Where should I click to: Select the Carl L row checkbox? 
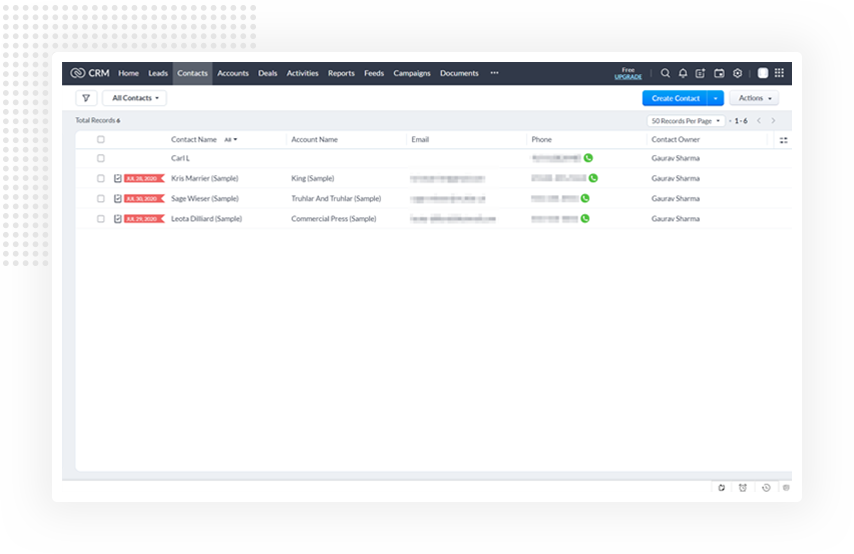pyautogui.click(x=101, y=158)
